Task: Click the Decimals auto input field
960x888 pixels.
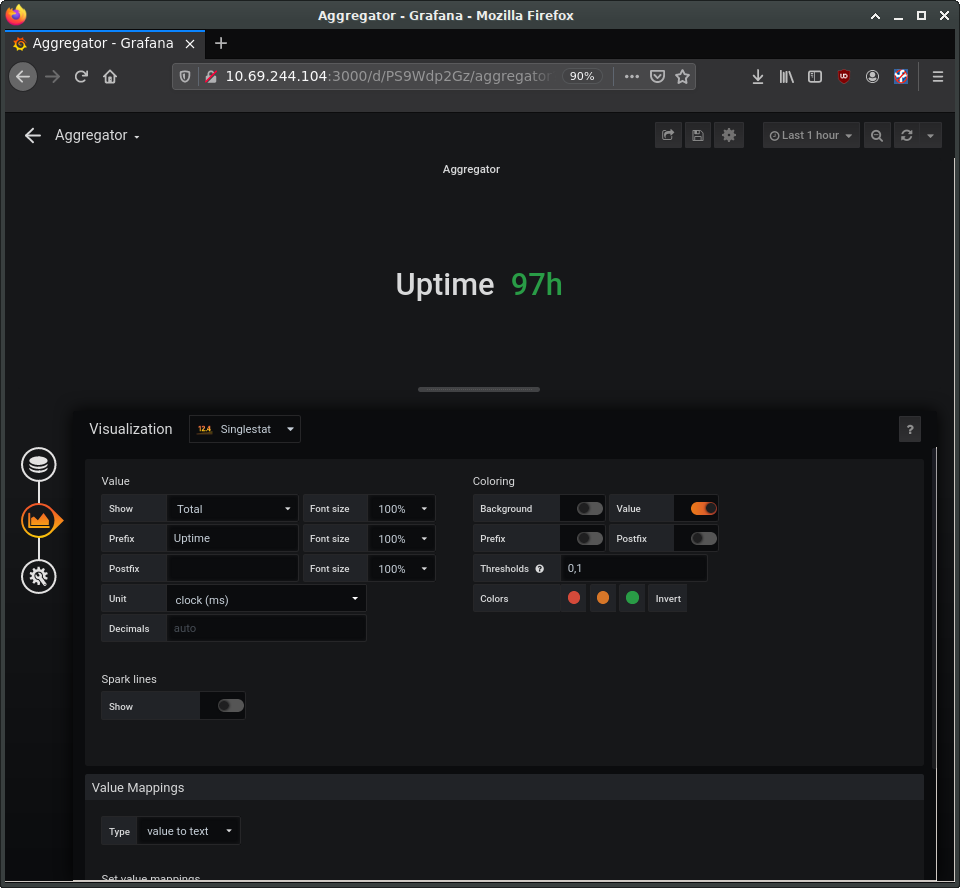Action: click(266, 628)
